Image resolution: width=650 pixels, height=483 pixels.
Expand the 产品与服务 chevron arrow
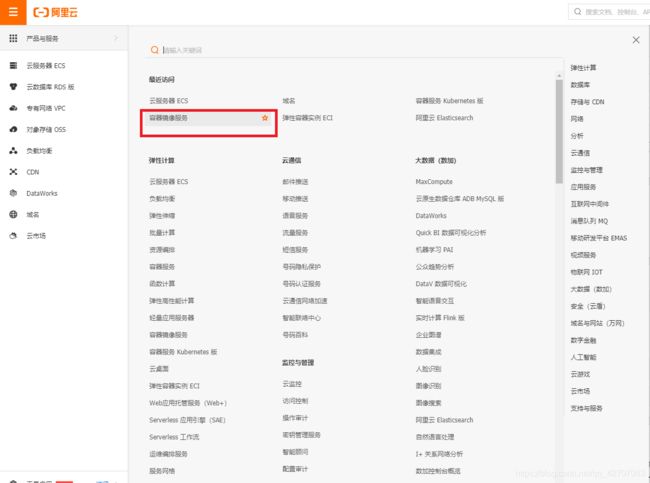(x=116, y=38)
